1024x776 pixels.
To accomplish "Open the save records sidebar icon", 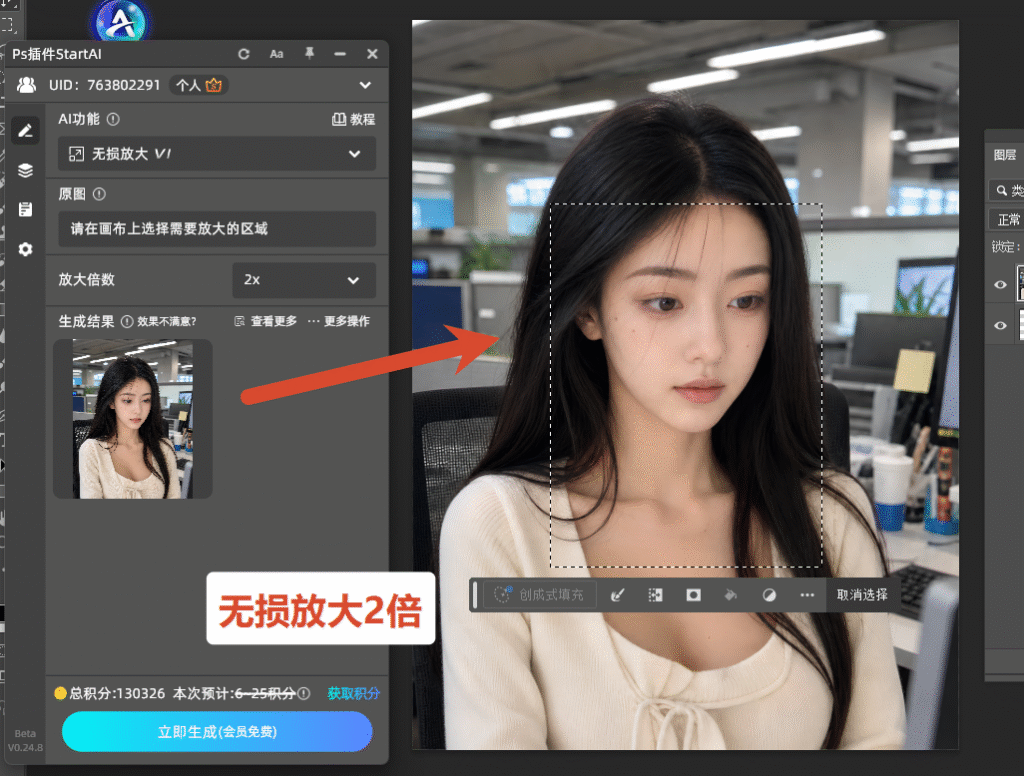I will 25,210.
